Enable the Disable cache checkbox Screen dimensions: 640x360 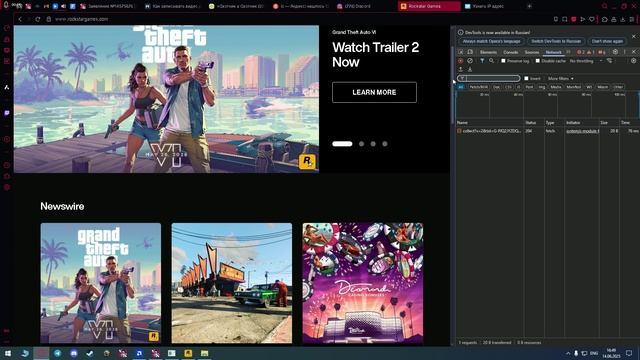pos(538,61)
